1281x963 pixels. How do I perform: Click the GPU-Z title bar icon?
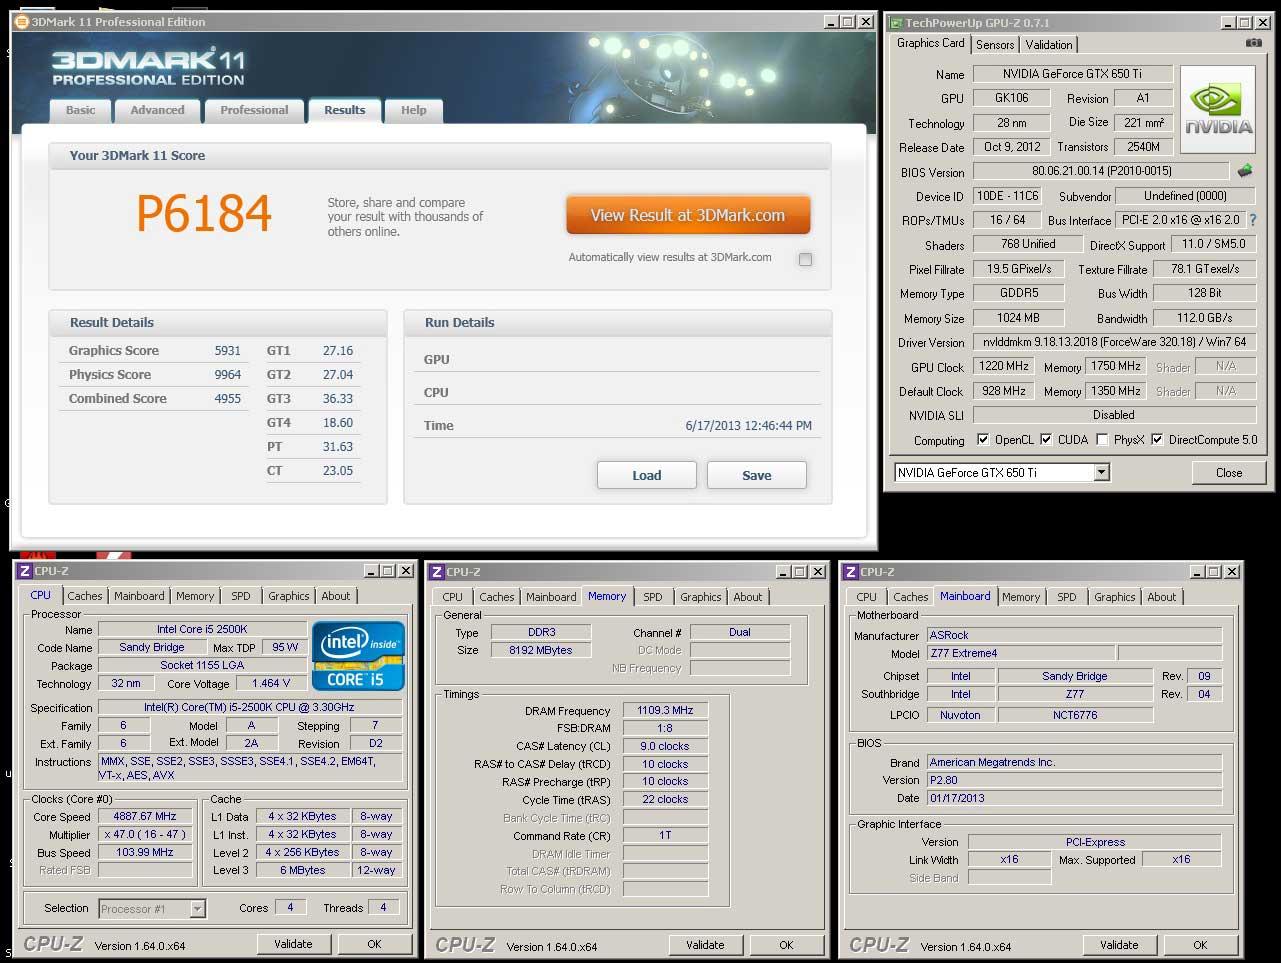897,22
